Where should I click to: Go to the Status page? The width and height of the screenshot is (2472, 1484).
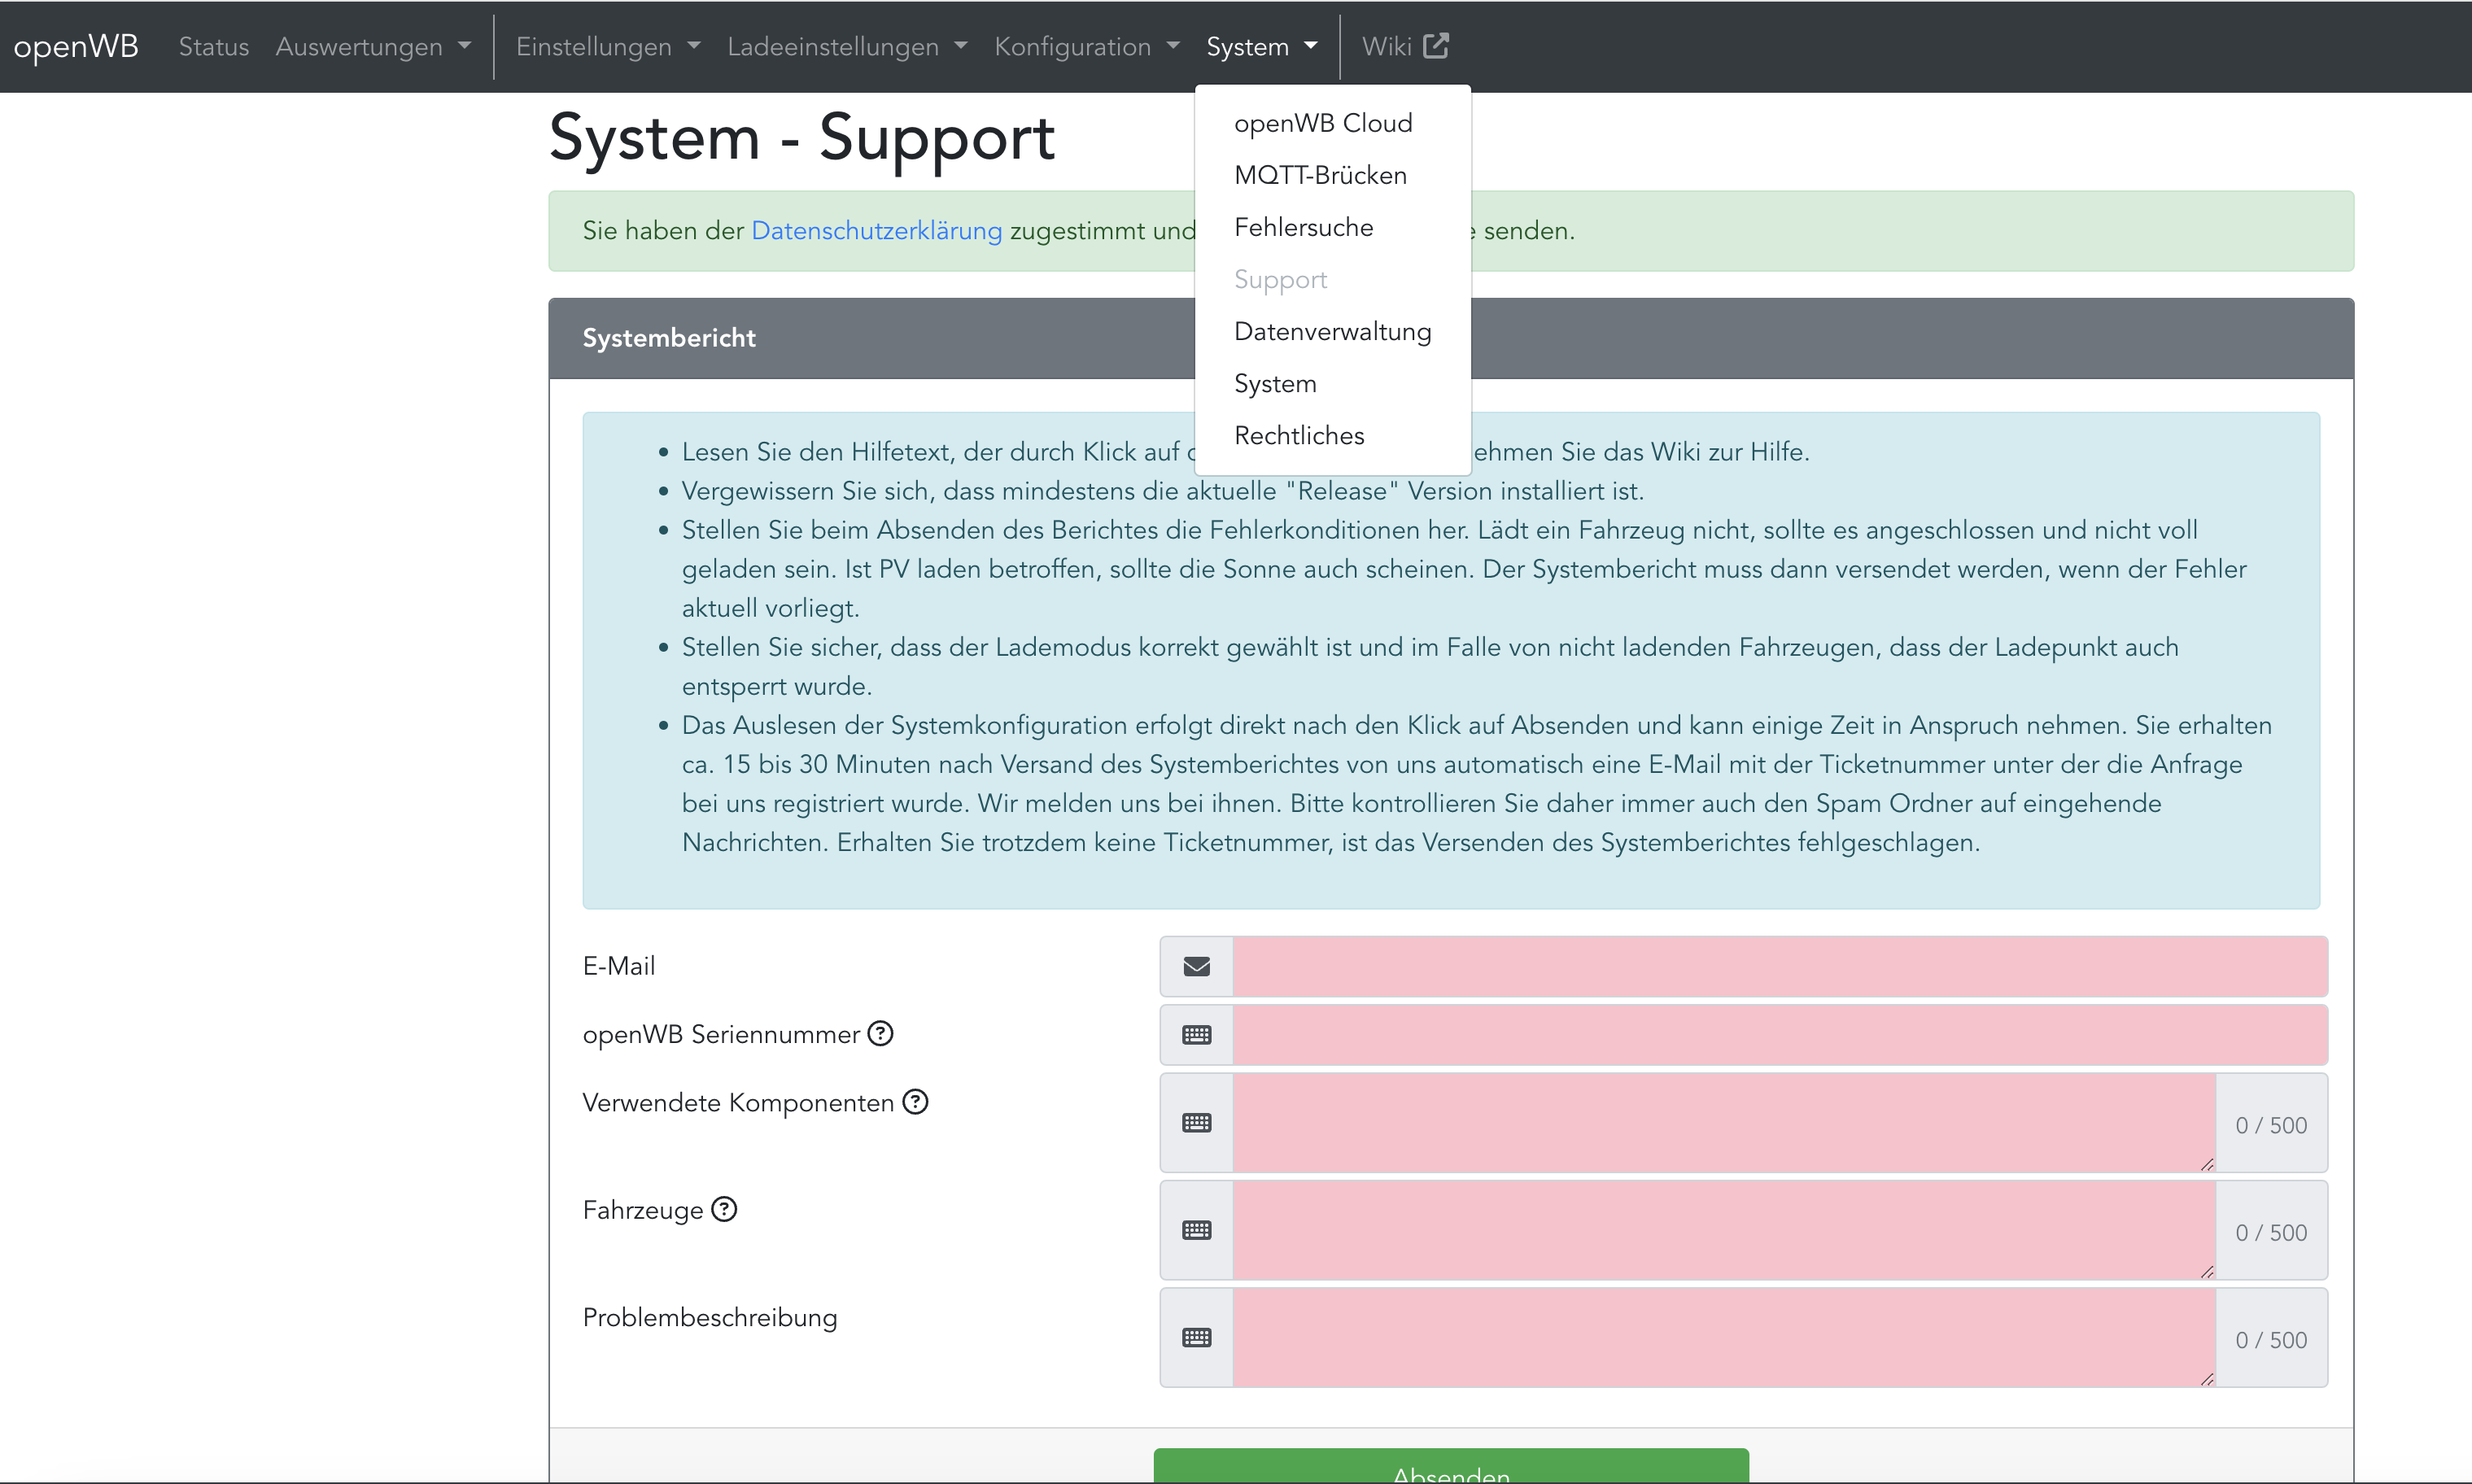tap(213, 46)
